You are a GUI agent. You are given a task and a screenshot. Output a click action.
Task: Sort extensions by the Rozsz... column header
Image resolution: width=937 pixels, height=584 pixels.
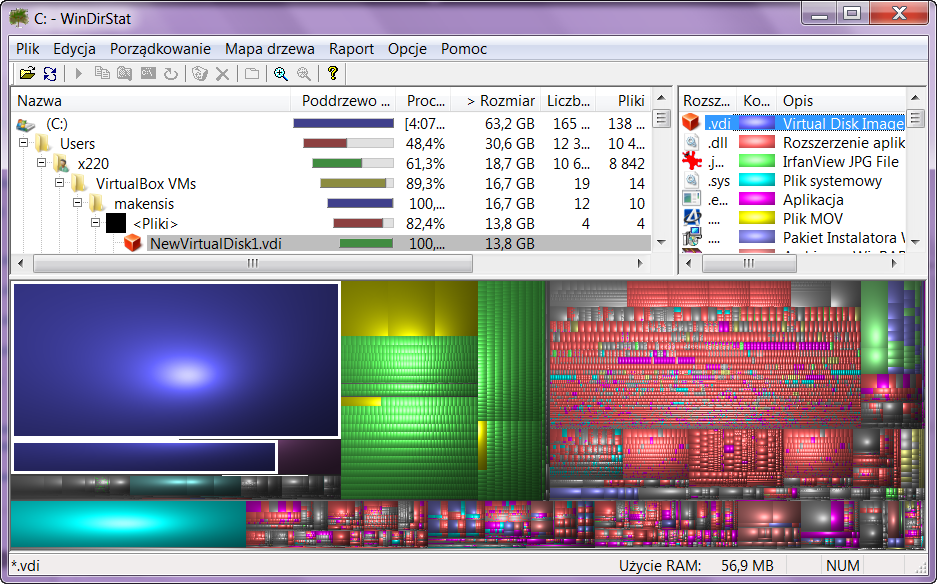click(708, 100)
